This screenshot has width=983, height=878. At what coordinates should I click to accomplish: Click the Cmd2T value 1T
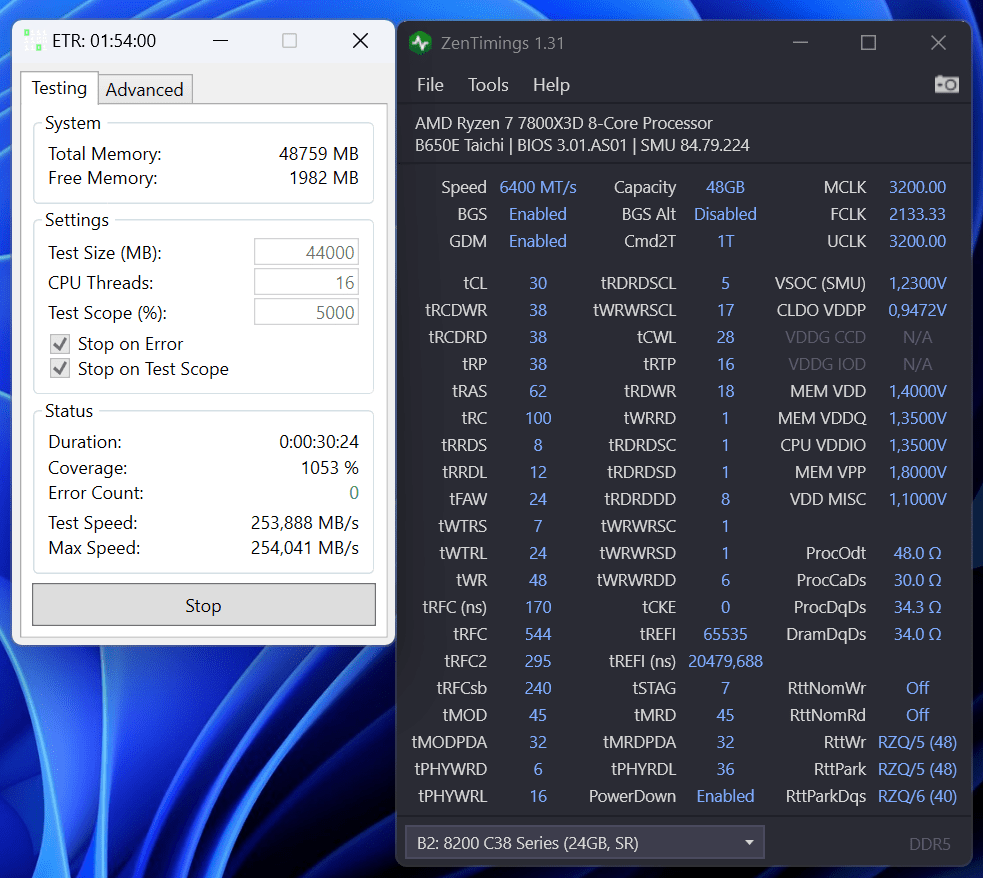click(725, 241)
